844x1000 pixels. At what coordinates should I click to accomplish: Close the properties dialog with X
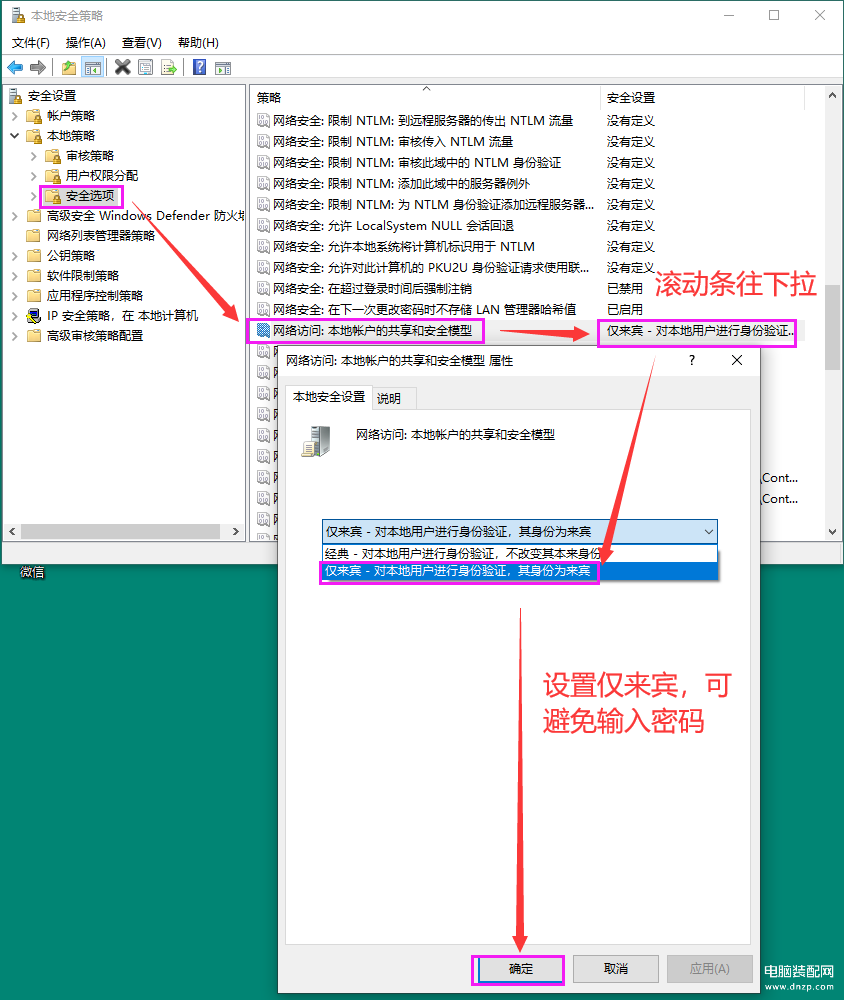(737, 360)
